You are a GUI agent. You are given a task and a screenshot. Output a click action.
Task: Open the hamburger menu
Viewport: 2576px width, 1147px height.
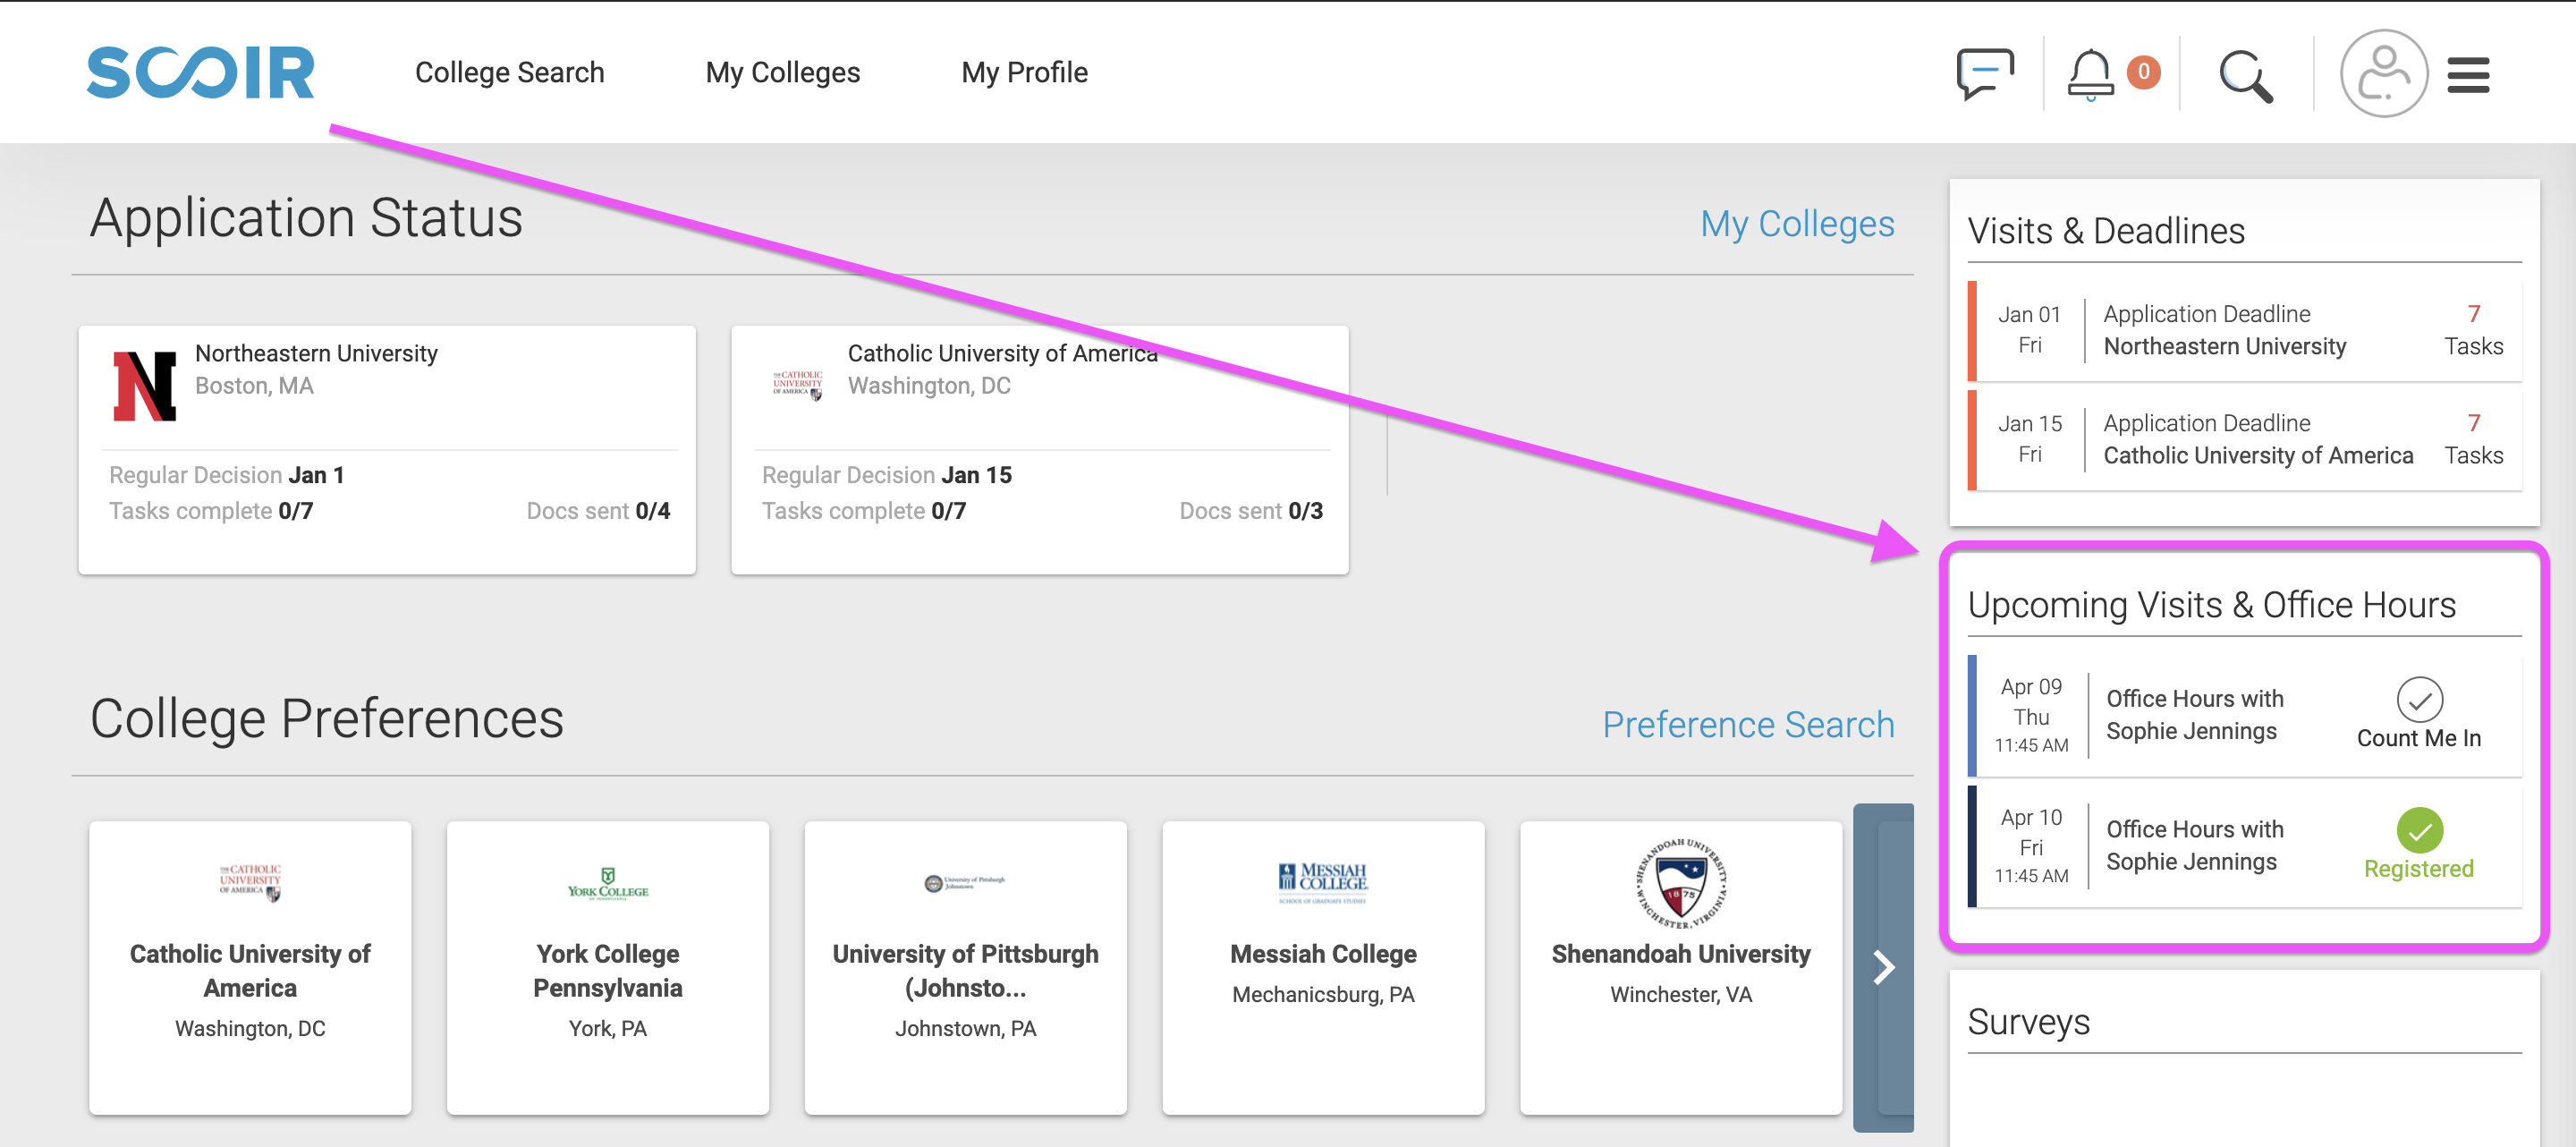(x=2467, y=75)
